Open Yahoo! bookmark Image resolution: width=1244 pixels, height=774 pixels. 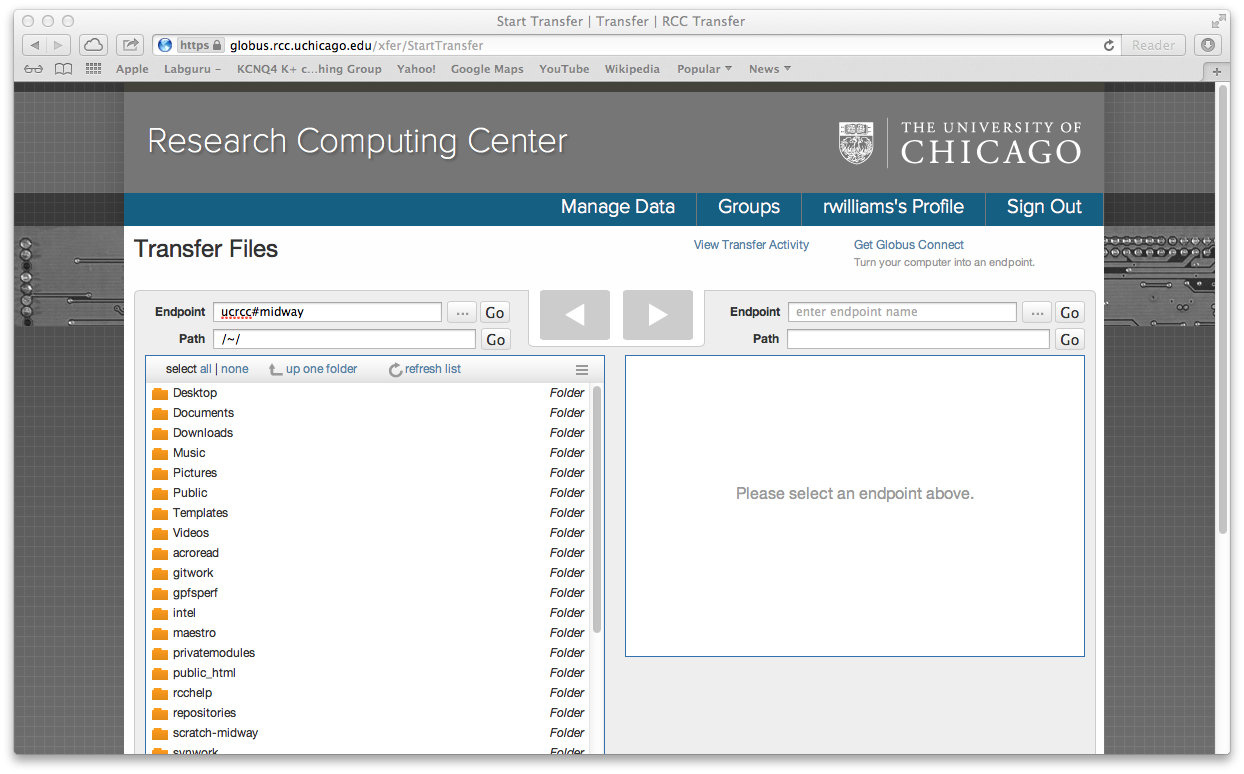tap(416, 69)
